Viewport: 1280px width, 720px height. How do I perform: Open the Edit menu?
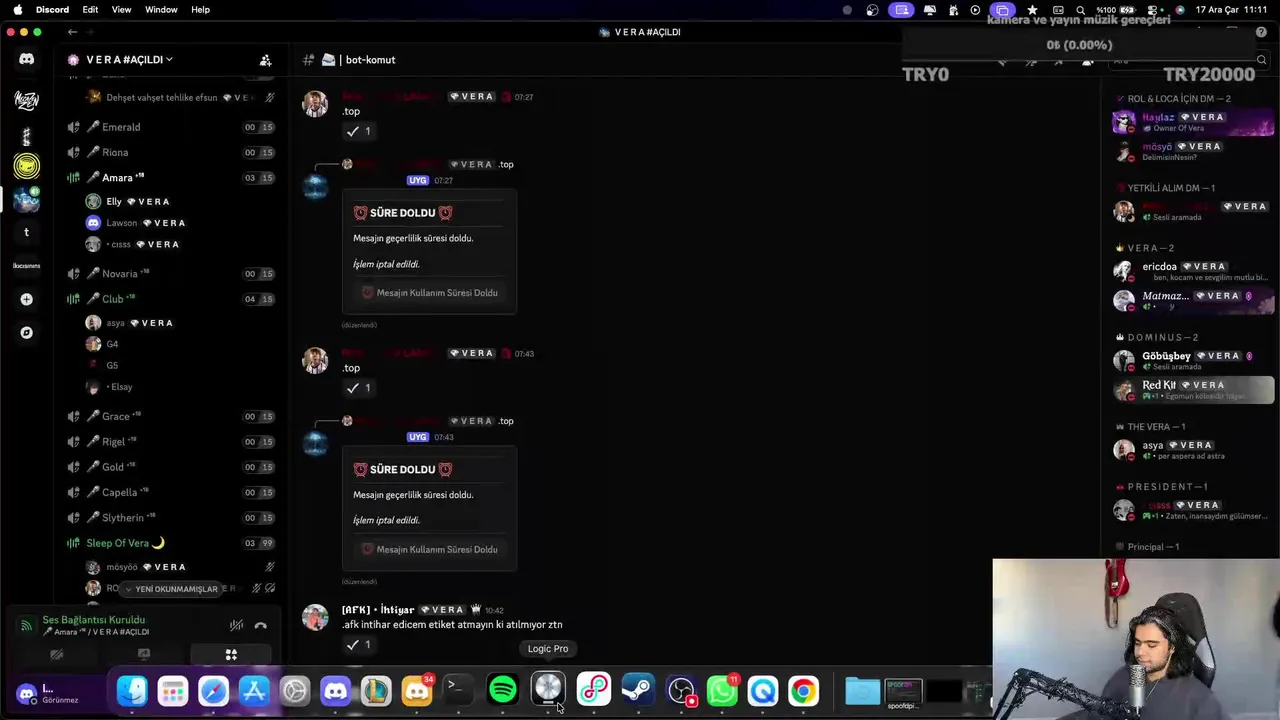coord(90,10)
